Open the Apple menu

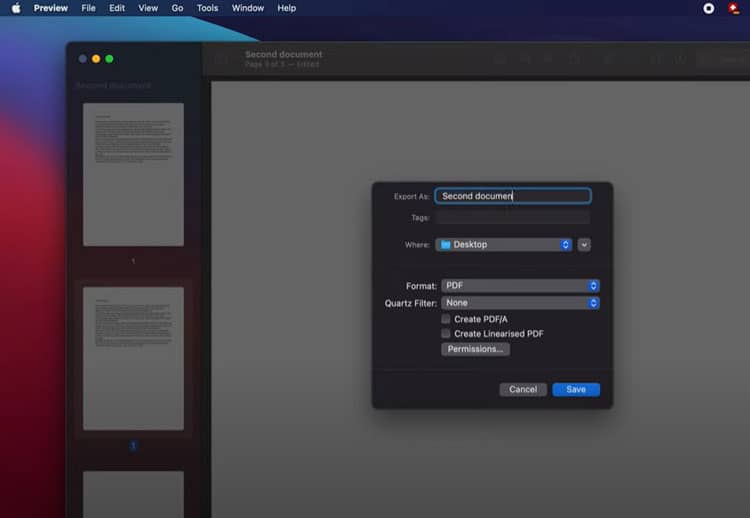tap(16, 8)
